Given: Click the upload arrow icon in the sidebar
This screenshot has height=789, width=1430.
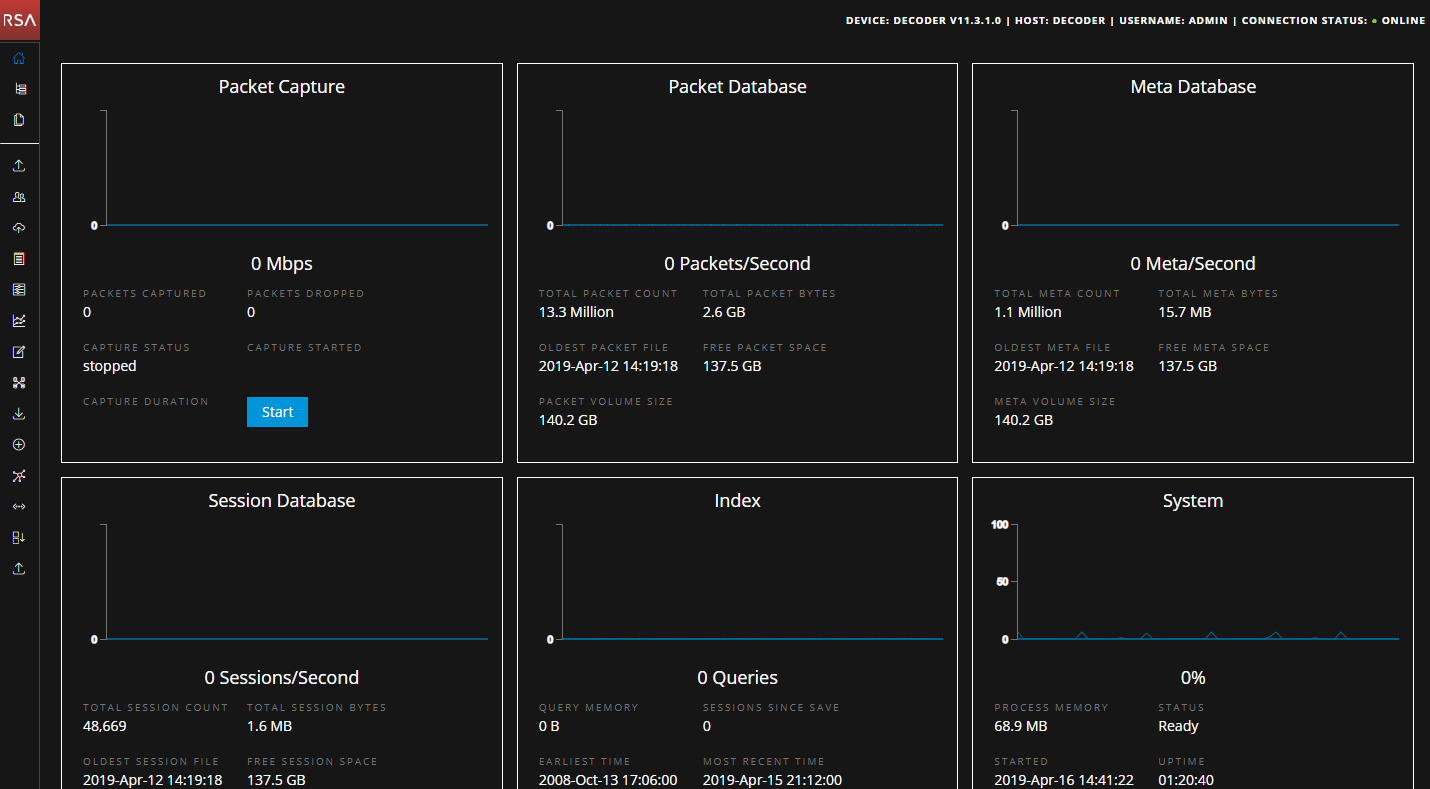Looking at the screenshot, I should (x=18, y=165).
